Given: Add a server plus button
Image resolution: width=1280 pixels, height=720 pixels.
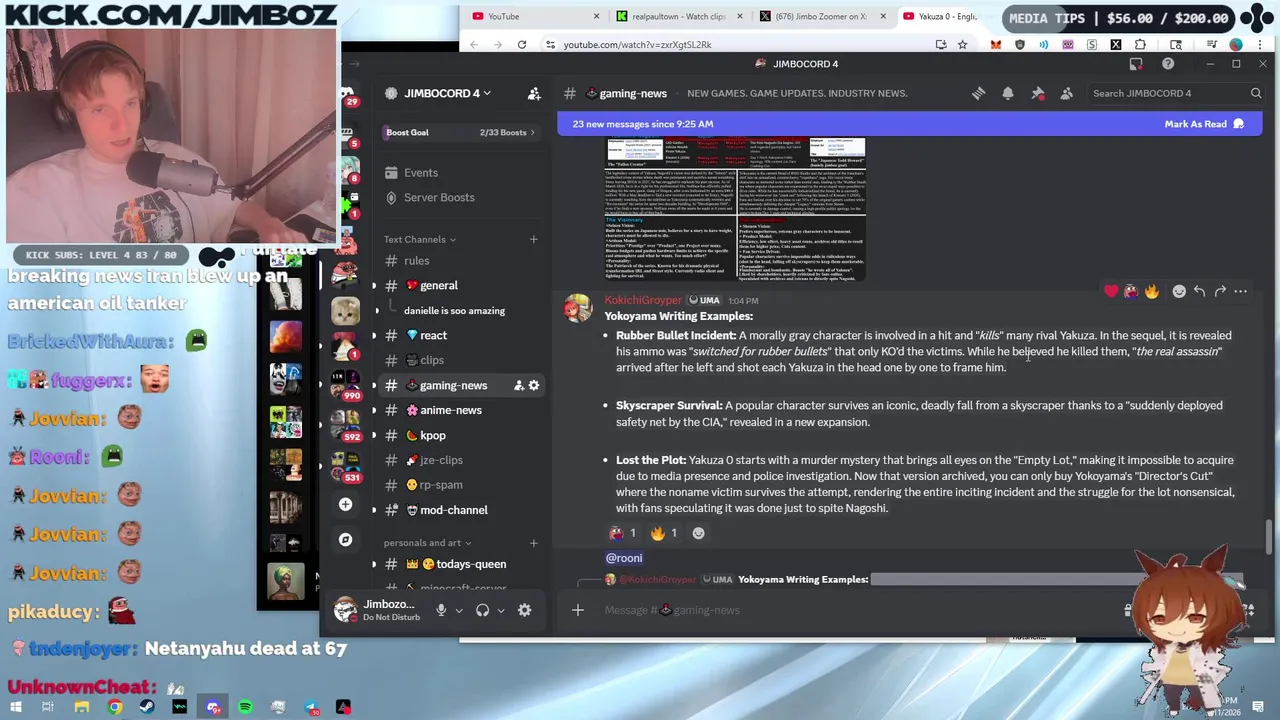Looking at the screenshot, I should (x=345, y=504).
